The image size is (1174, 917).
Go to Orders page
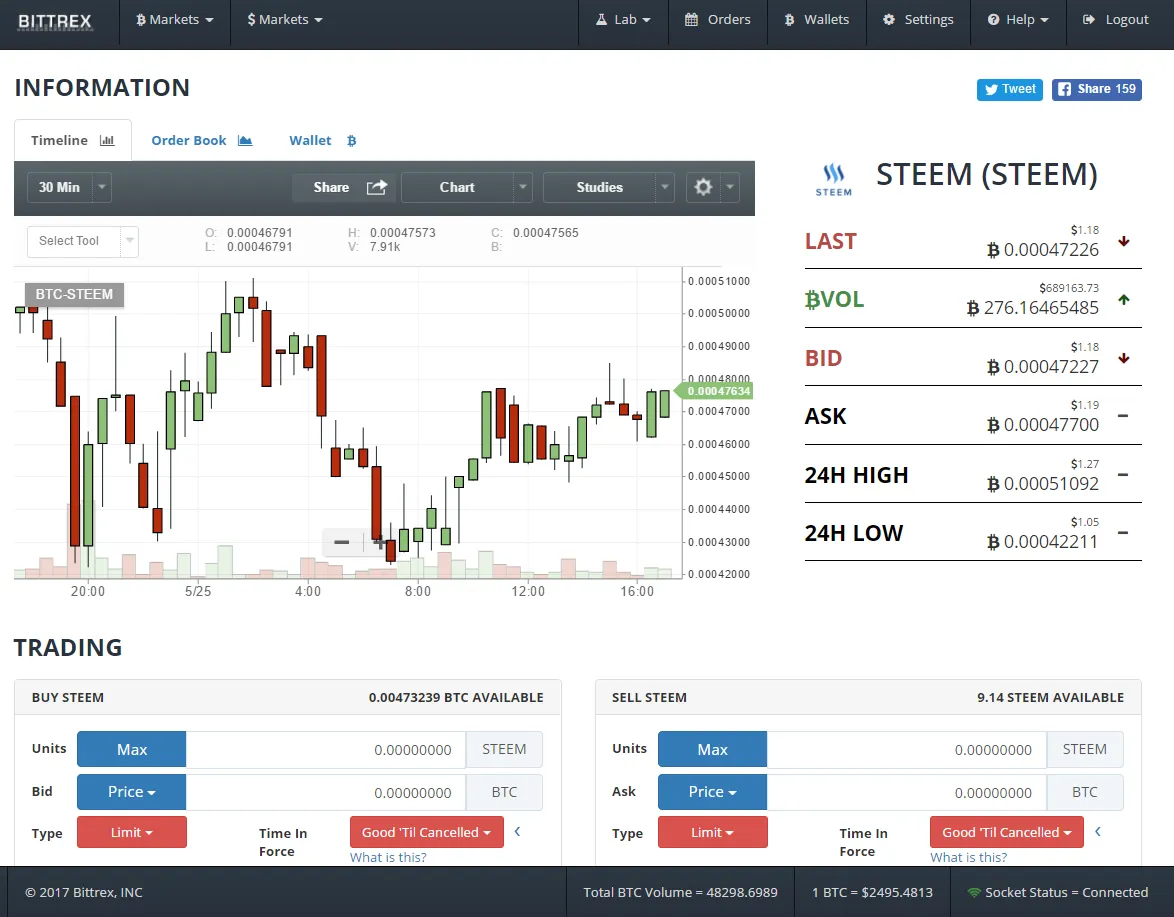tap(717, 20)
